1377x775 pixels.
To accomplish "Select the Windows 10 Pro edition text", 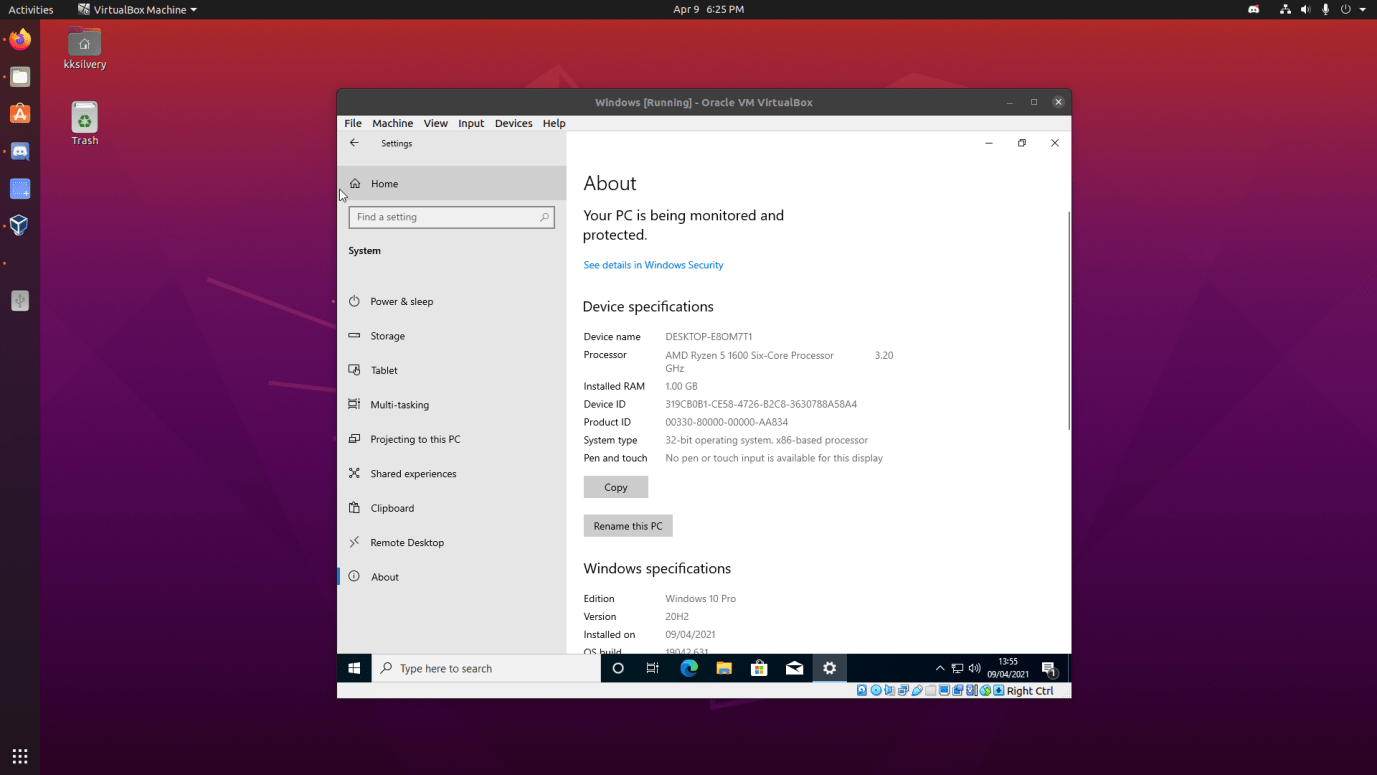I will pos(700,599).
